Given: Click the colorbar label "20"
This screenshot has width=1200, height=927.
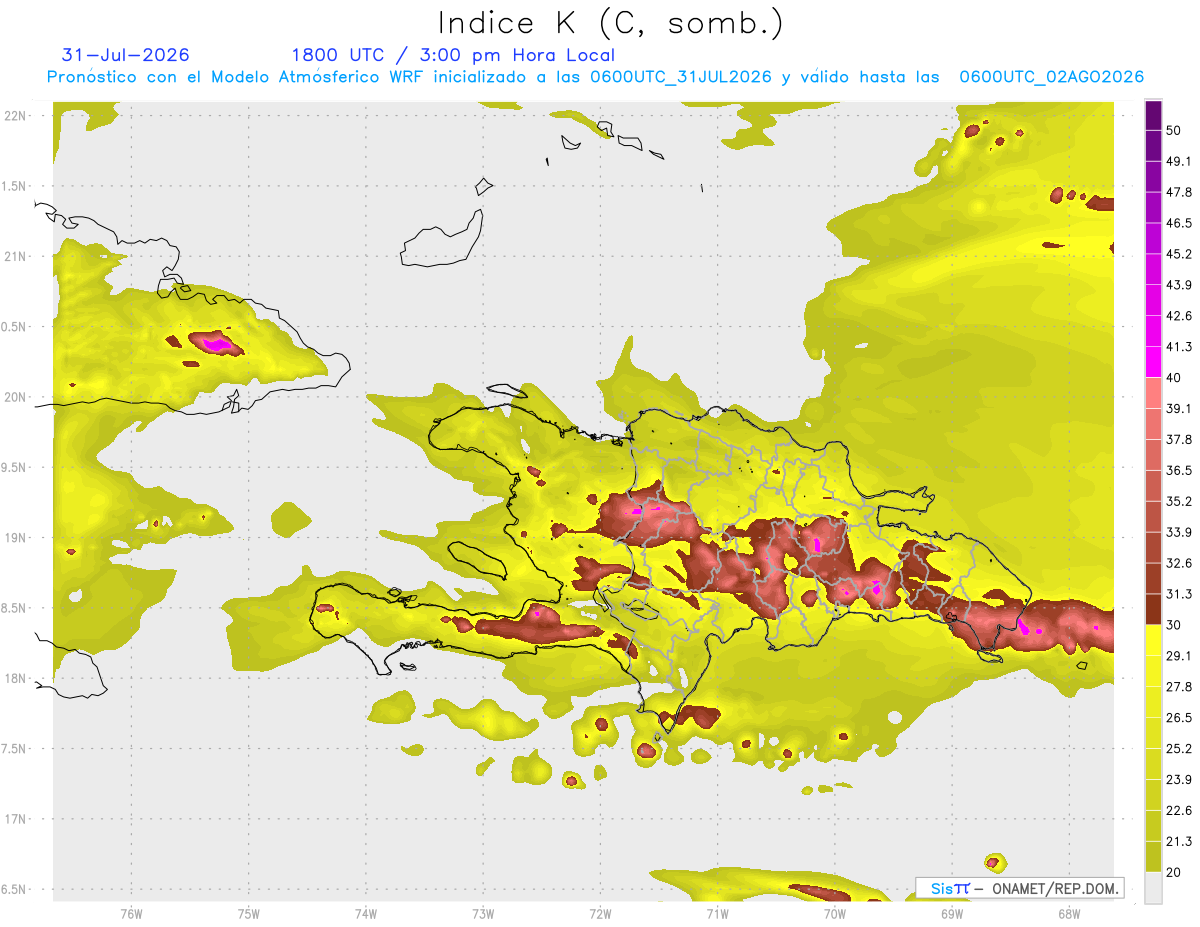Looking at the screenshot, I should (1174, 873).
